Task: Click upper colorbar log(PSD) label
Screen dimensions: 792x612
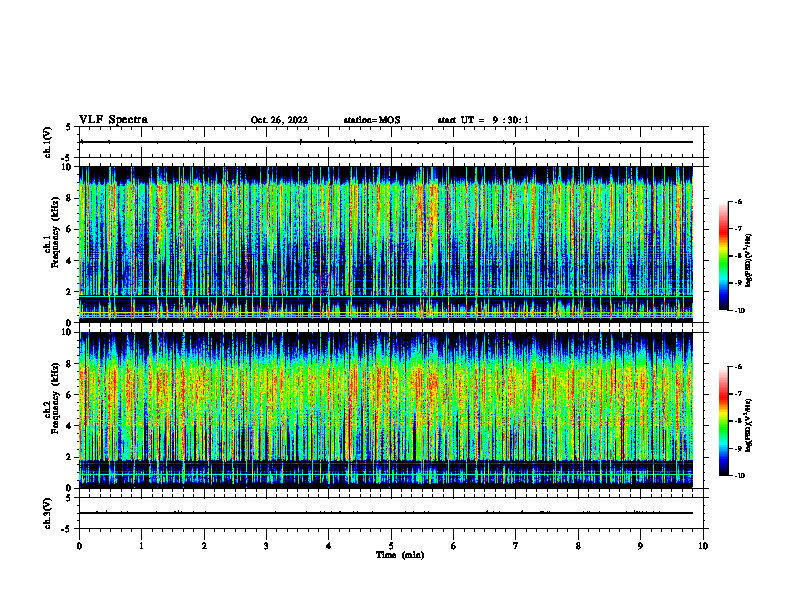Action: point(749,261)
